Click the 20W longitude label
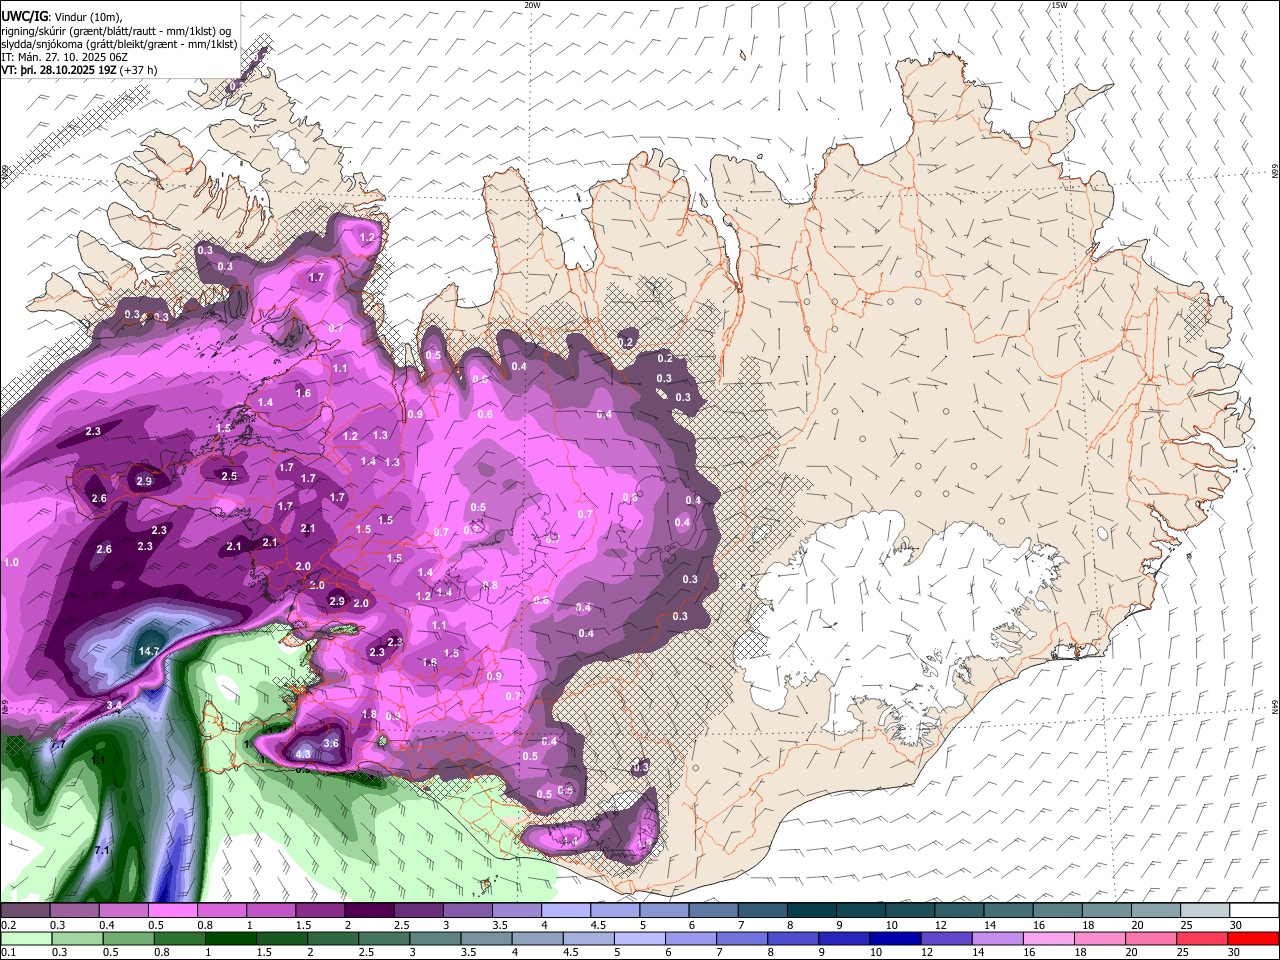Image resolution: width=1280 pixels, height=960 pixels. tap(532, 5)
